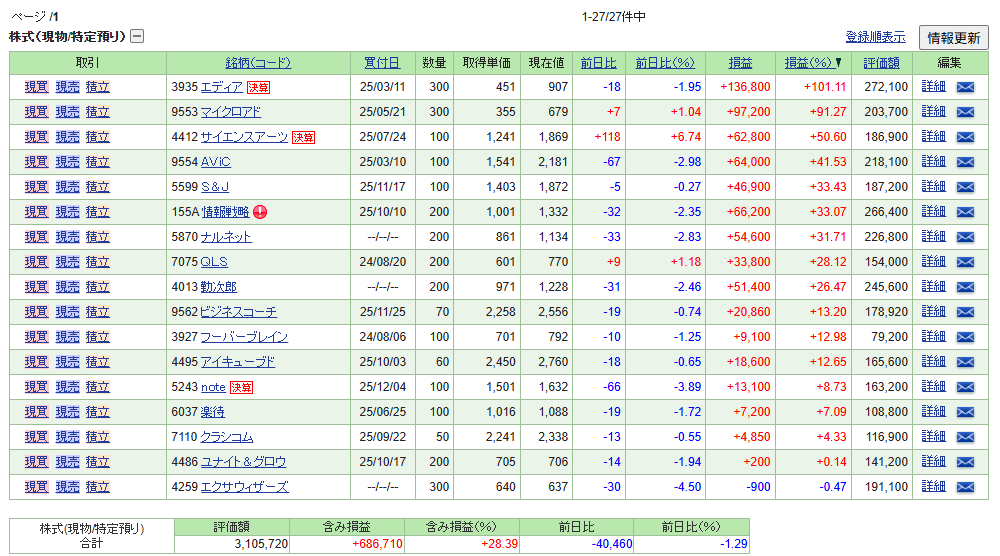
Task: Click the mail icon in the AViC row
Action: [965, 163]
